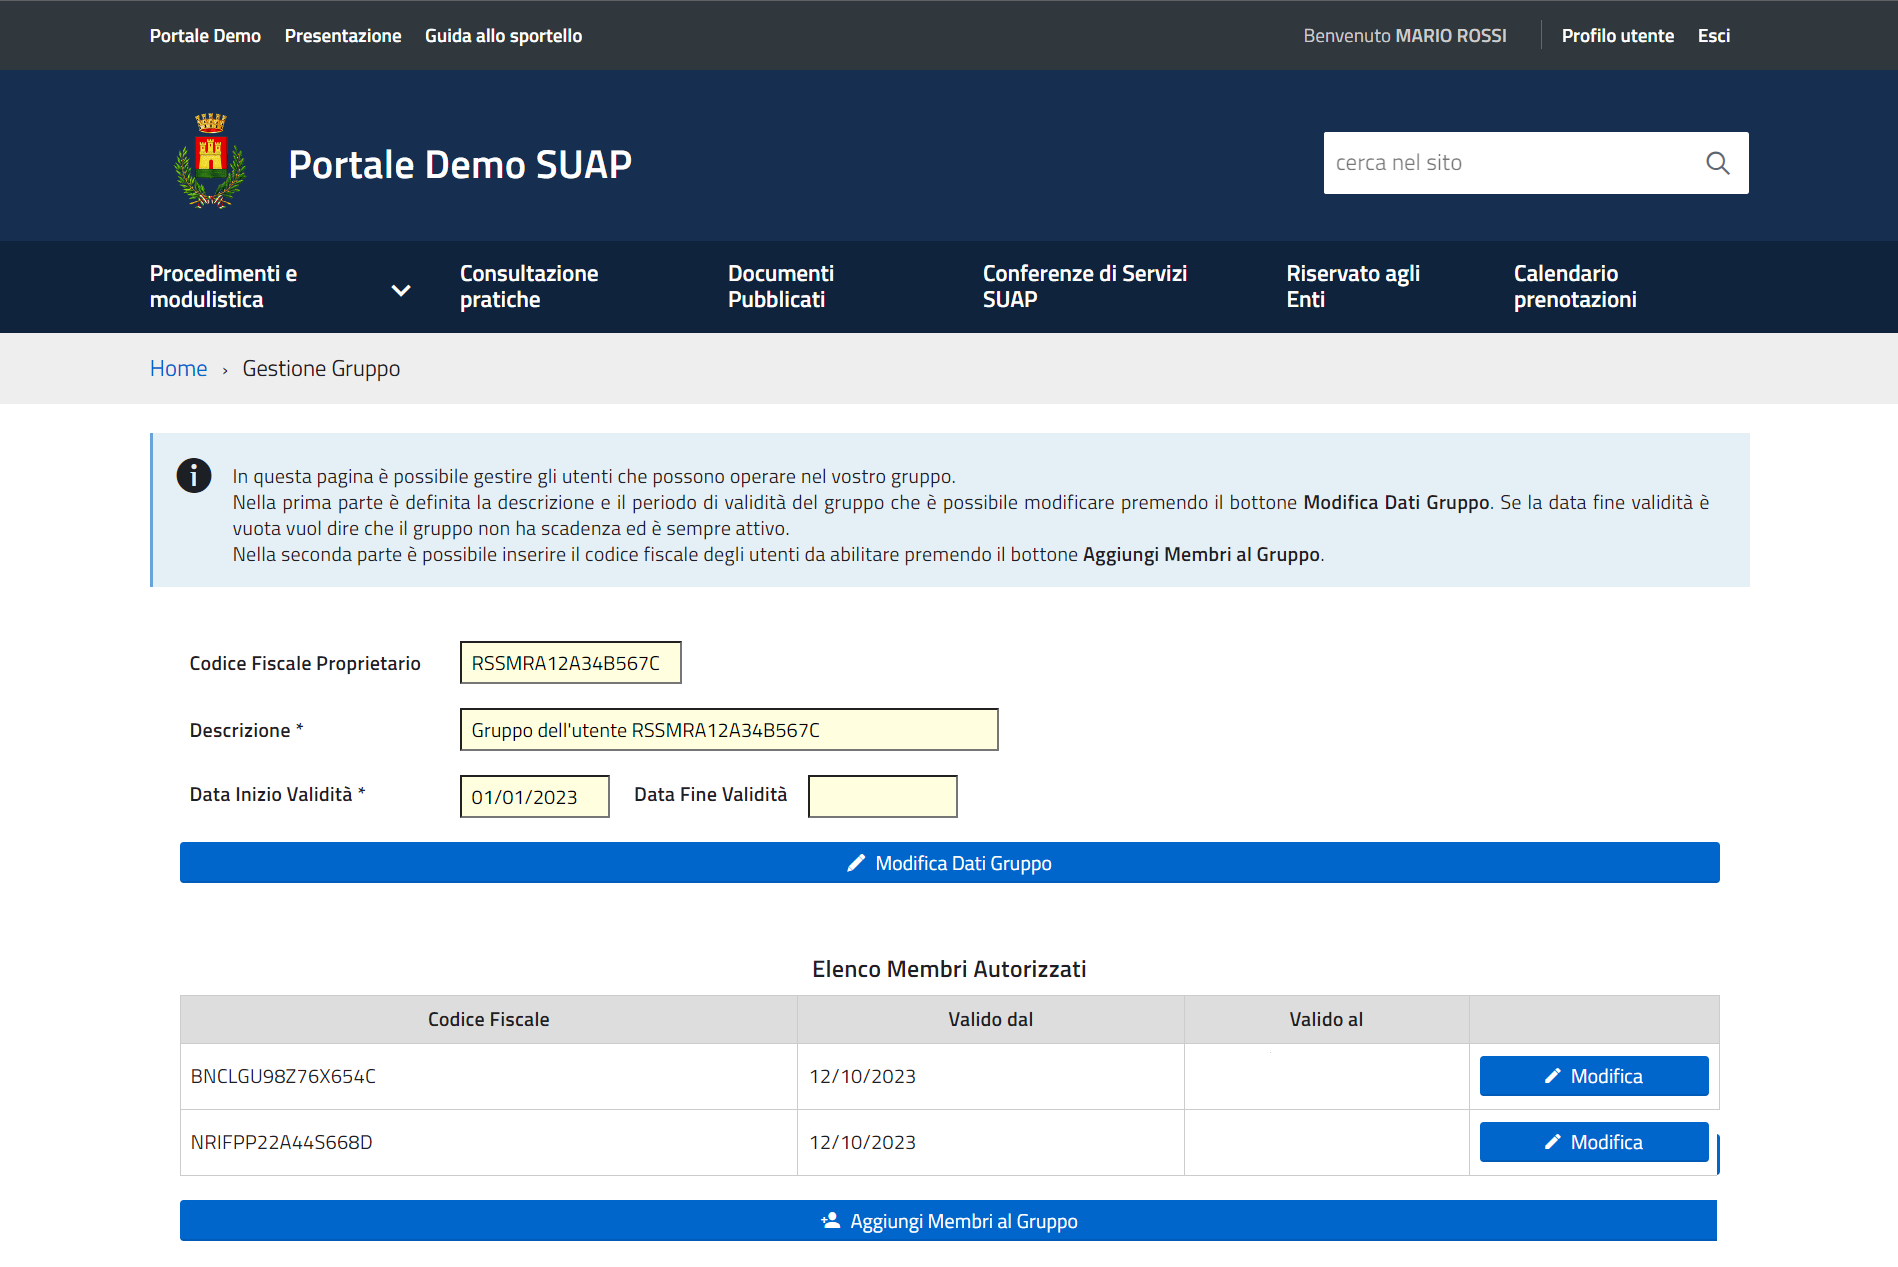
Task: Open Riservato agli Enti section
Action: (1352, 286)
